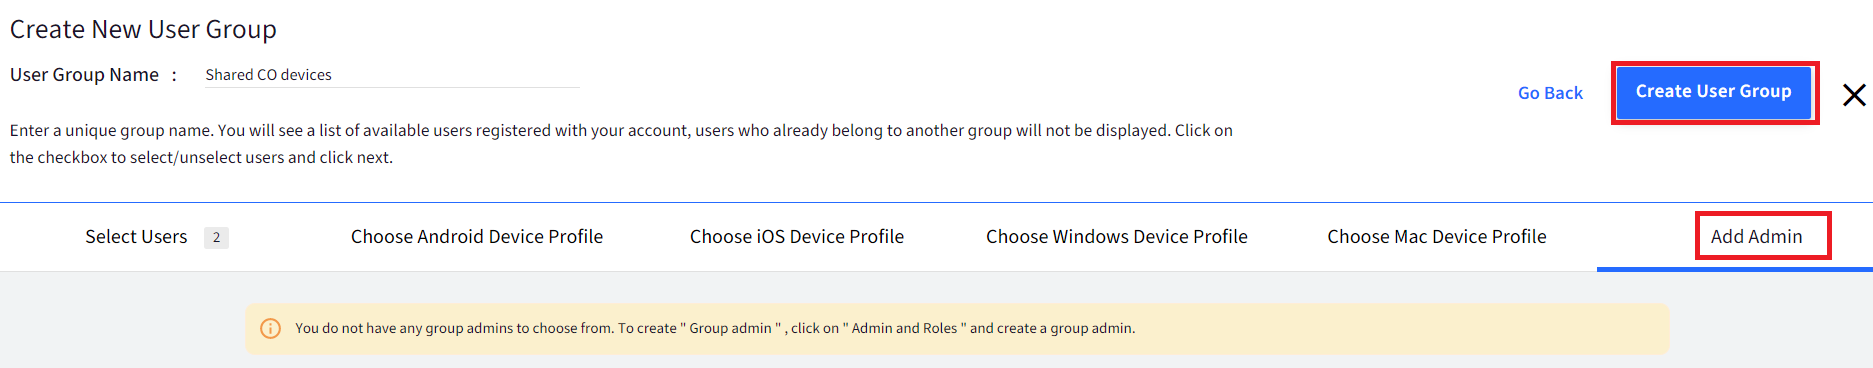Click the unique group name instruction text
The width and height of the screenshot is (1873, 368).
click(x=621, y=144)
